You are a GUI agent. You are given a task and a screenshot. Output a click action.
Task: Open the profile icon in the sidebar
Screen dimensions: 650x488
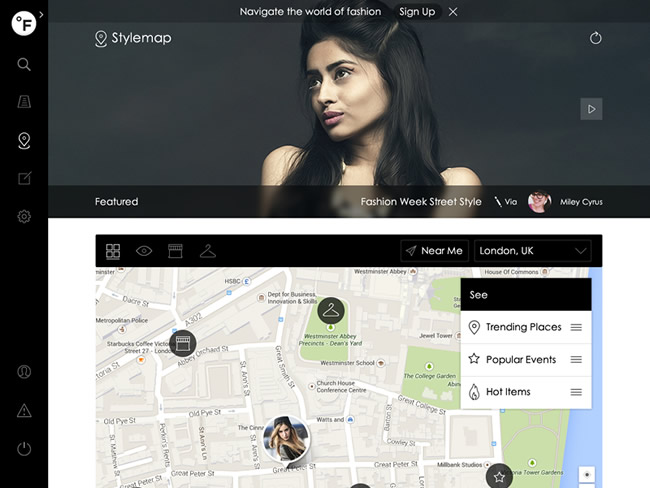(24, 371)
